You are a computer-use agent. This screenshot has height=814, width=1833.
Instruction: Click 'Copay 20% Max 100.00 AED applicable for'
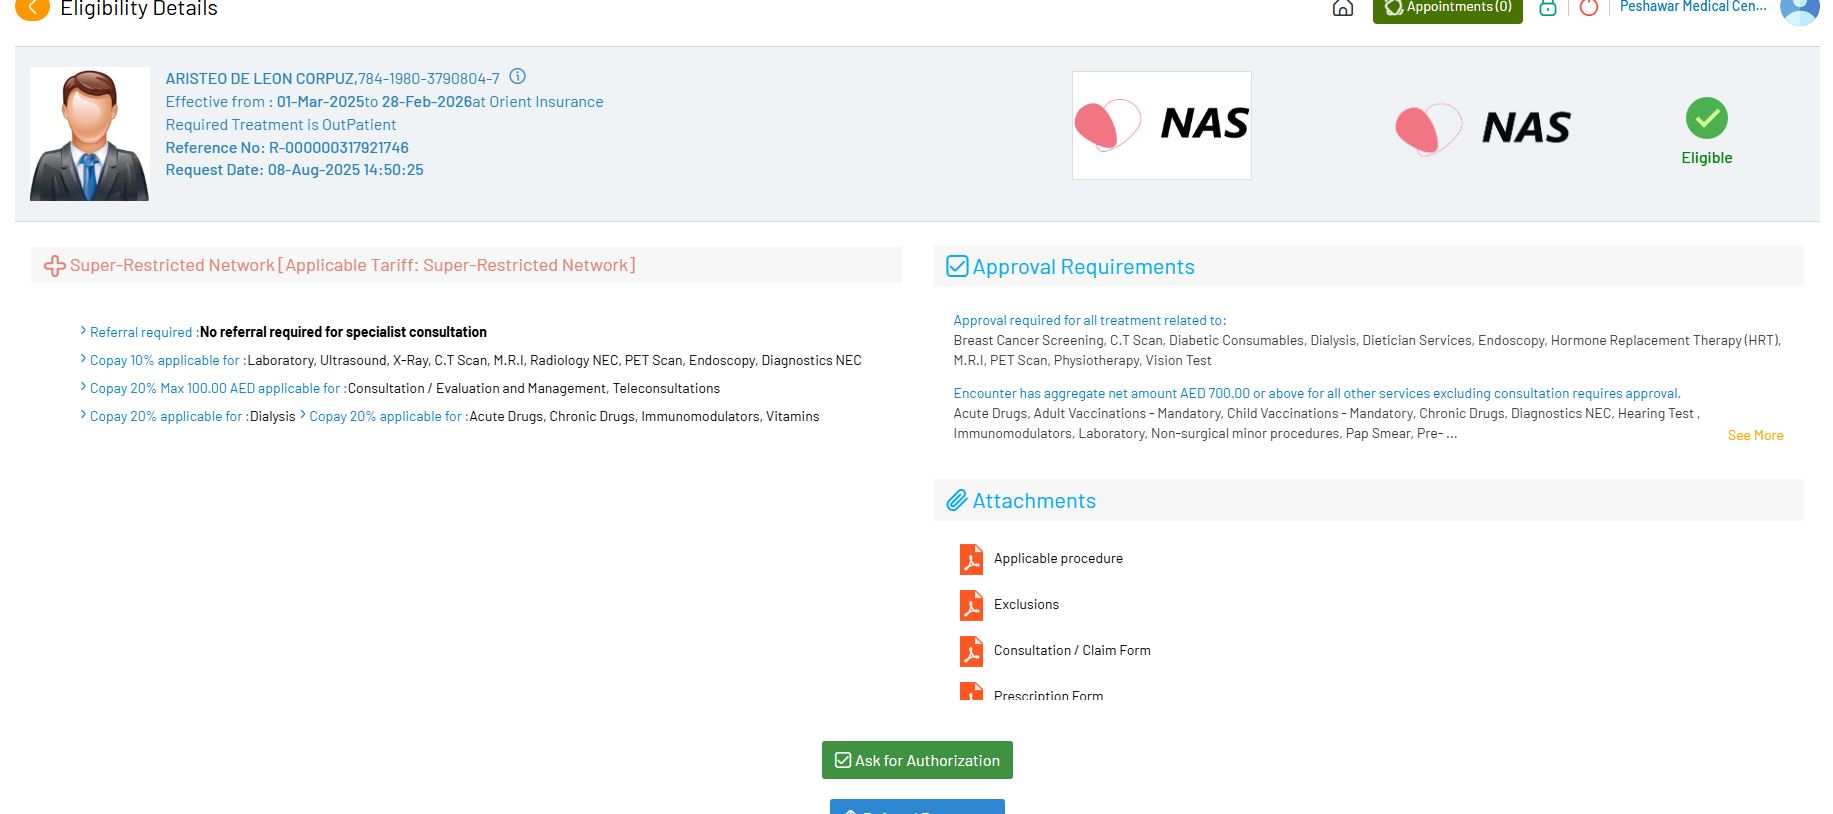point(218,388)
